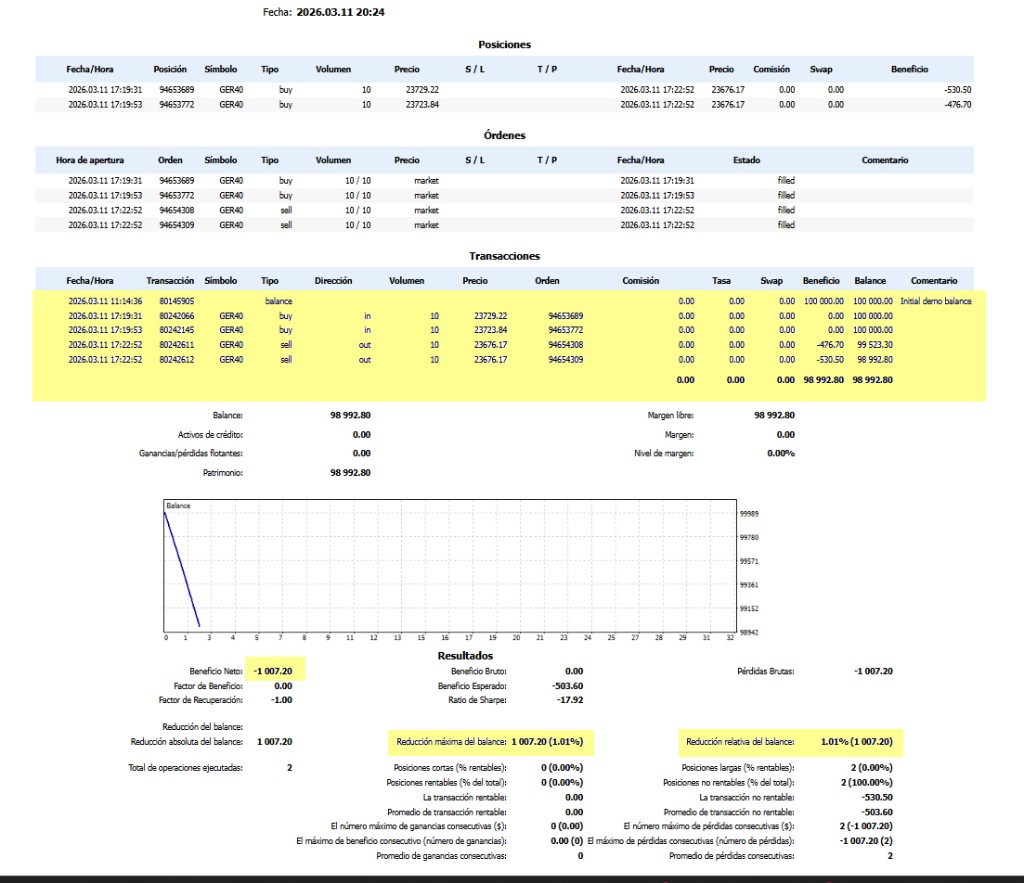Click the Órdenes section heading
The height and width of the screenshot is (883, 1024).
[504, 135]
